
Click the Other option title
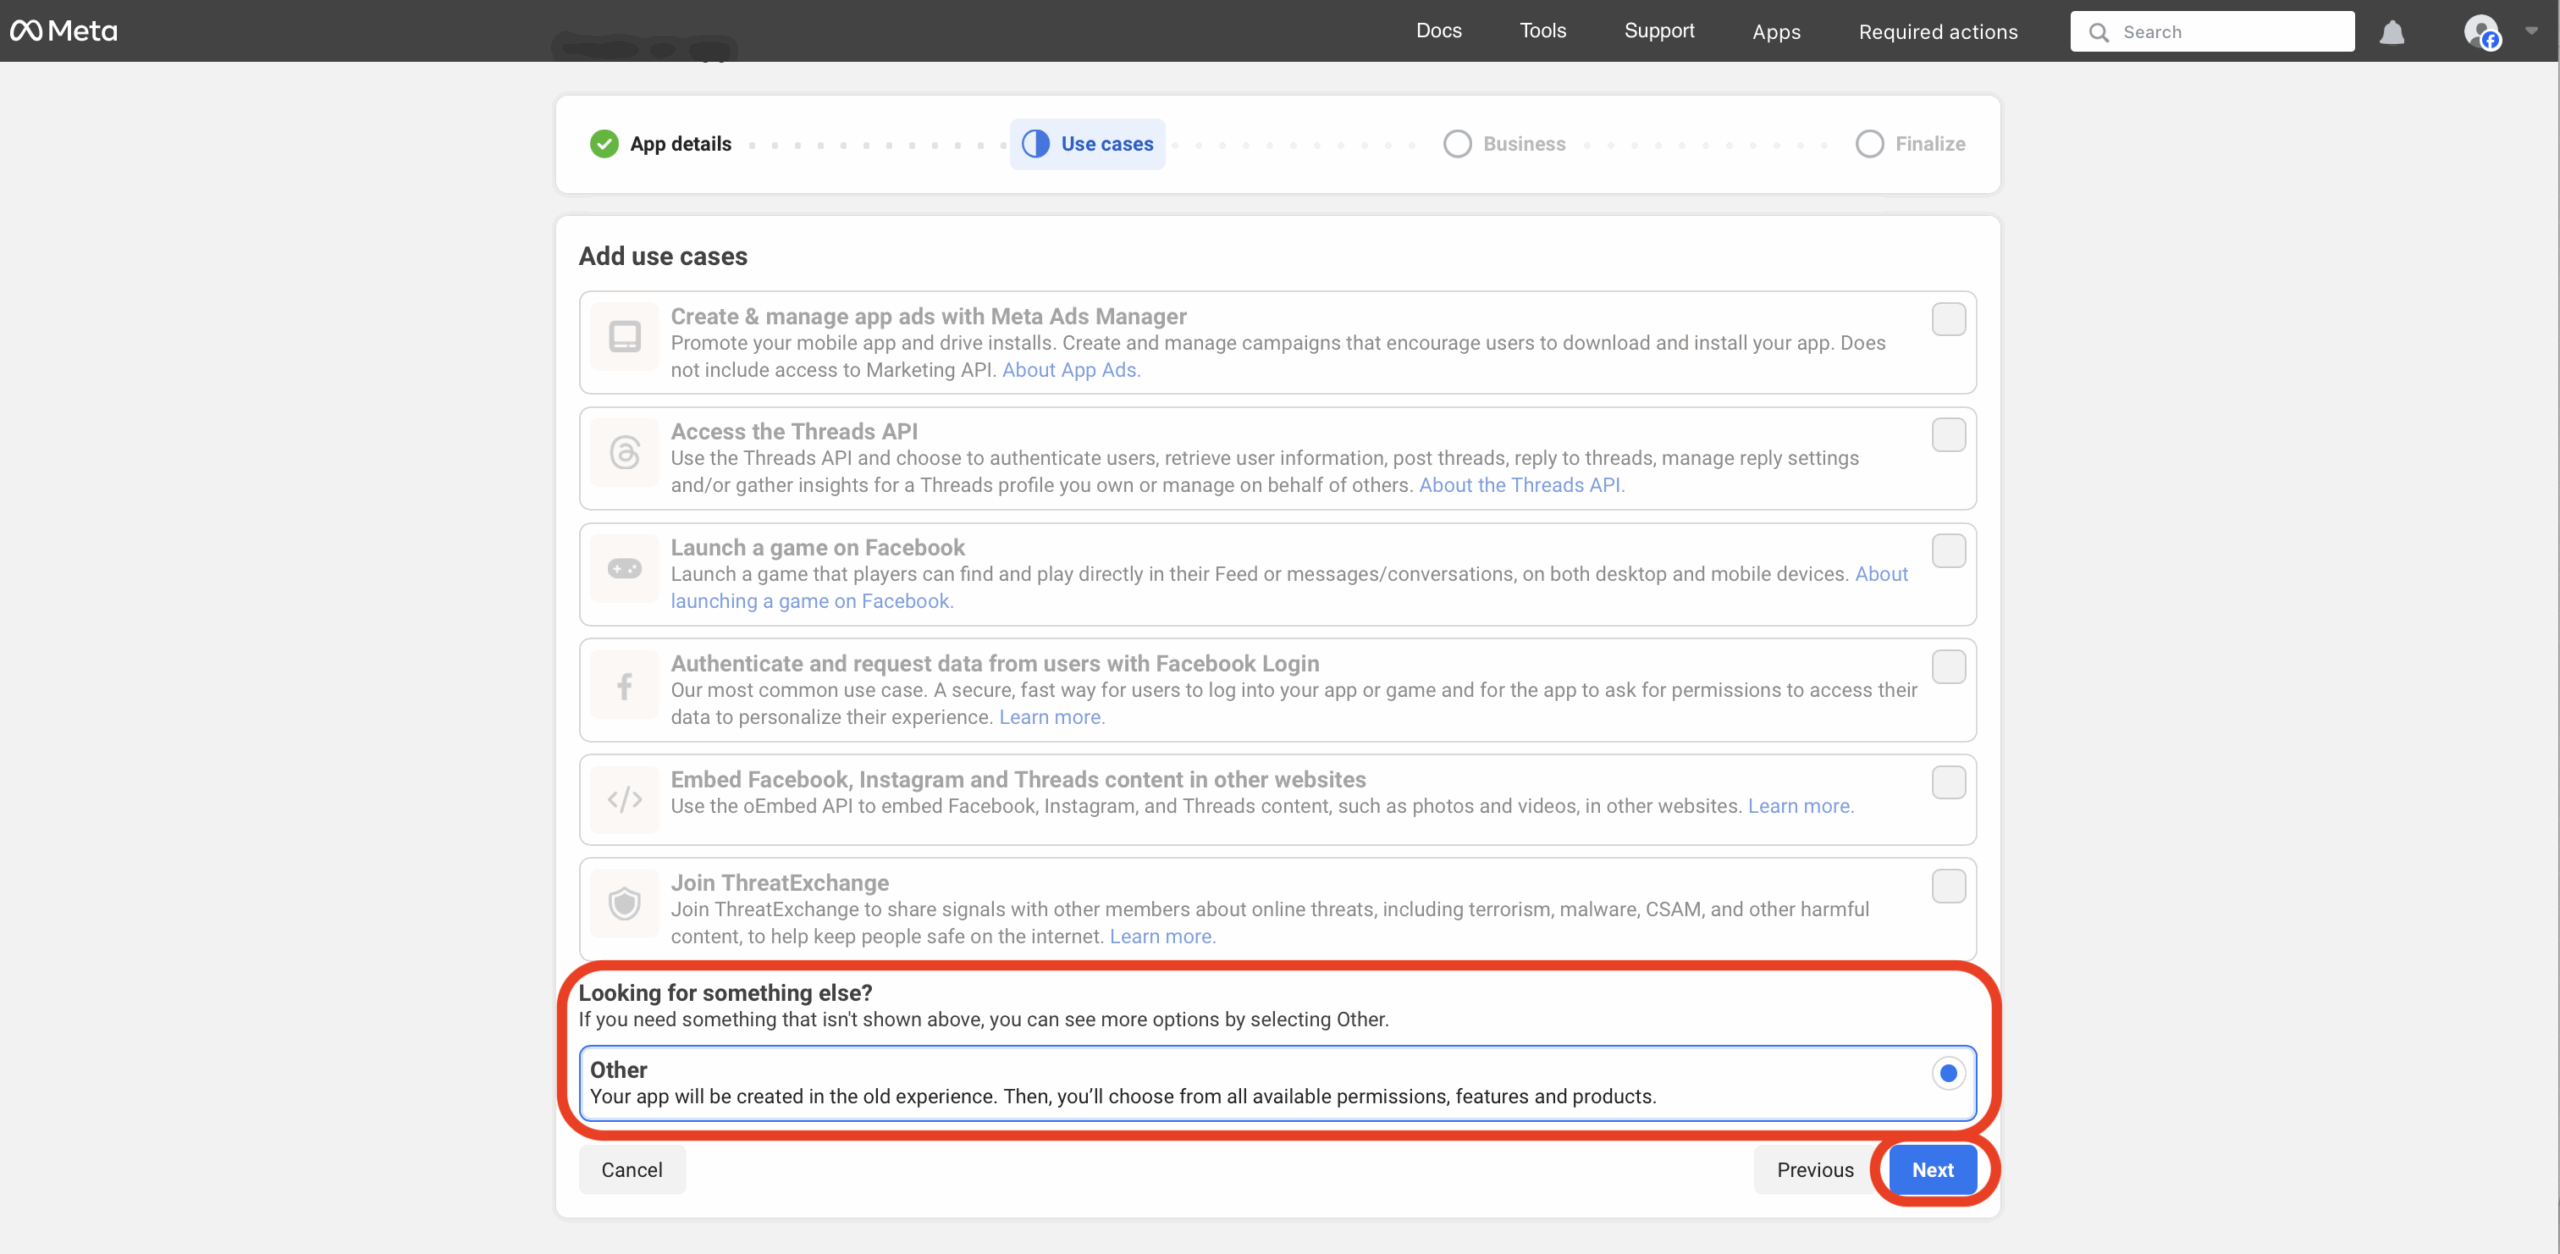pyautogui.click(x=618, y=1070)
